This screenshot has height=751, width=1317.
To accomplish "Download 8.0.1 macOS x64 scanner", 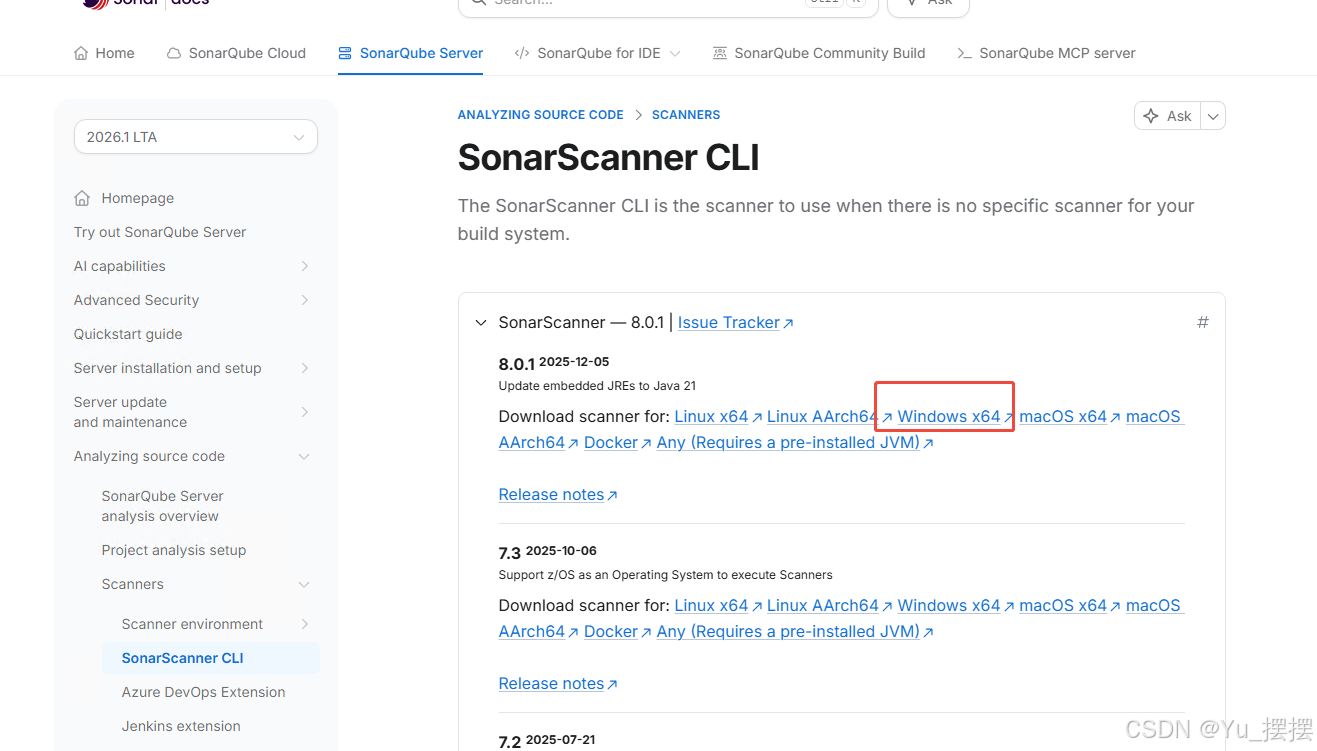I will (1063, 416).
